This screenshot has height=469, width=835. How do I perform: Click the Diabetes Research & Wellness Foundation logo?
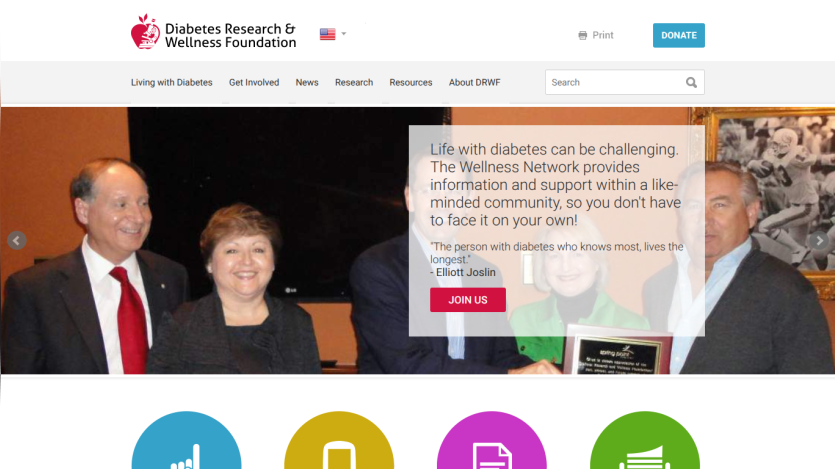[214, 32]
